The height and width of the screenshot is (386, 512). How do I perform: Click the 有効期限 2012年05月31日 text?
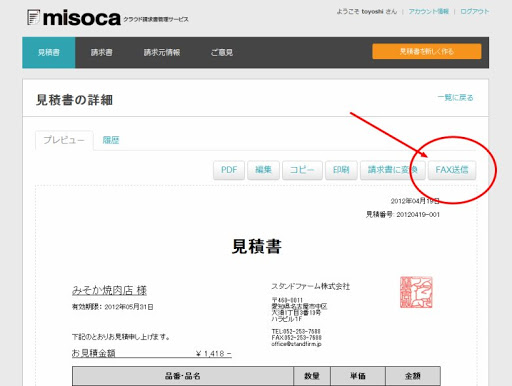(x=113, y=307)
